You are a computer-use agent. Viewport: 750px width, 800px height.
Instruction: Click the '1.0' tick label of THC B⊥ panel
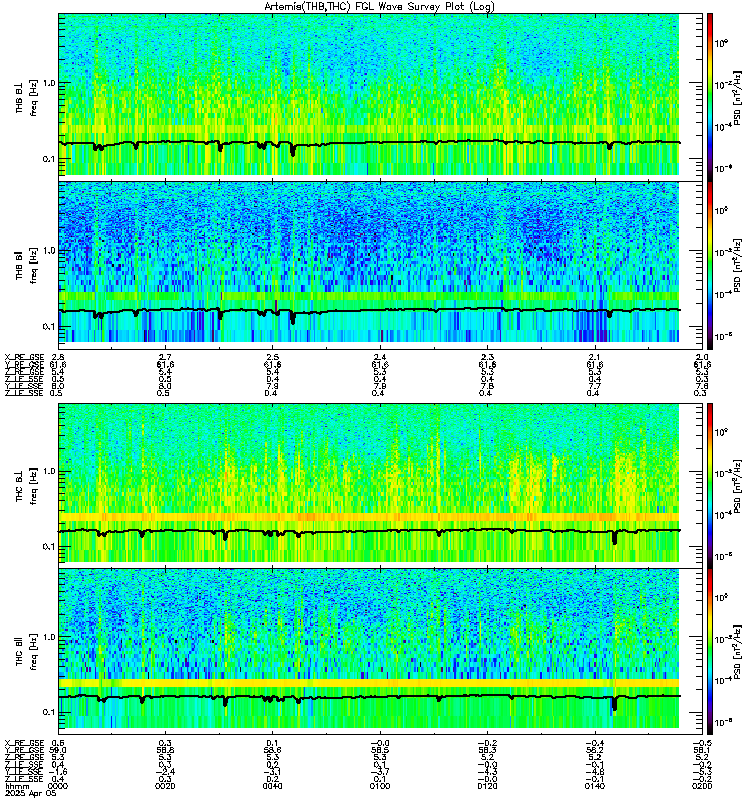click(49, 471)
